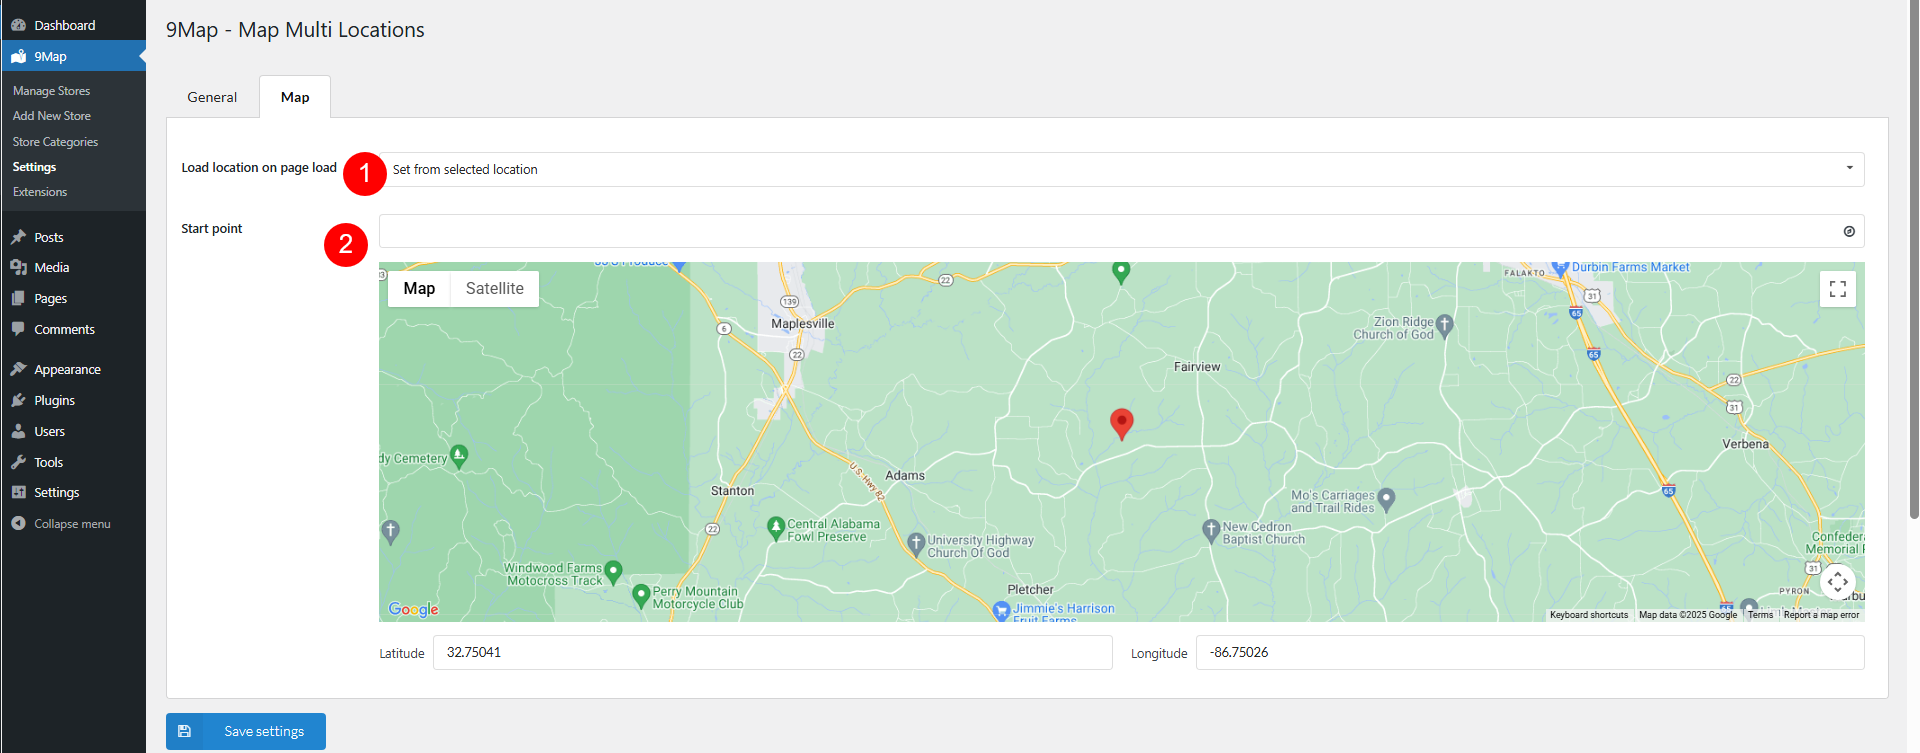Click the Dashboard gauge icon

coord(18,25)
